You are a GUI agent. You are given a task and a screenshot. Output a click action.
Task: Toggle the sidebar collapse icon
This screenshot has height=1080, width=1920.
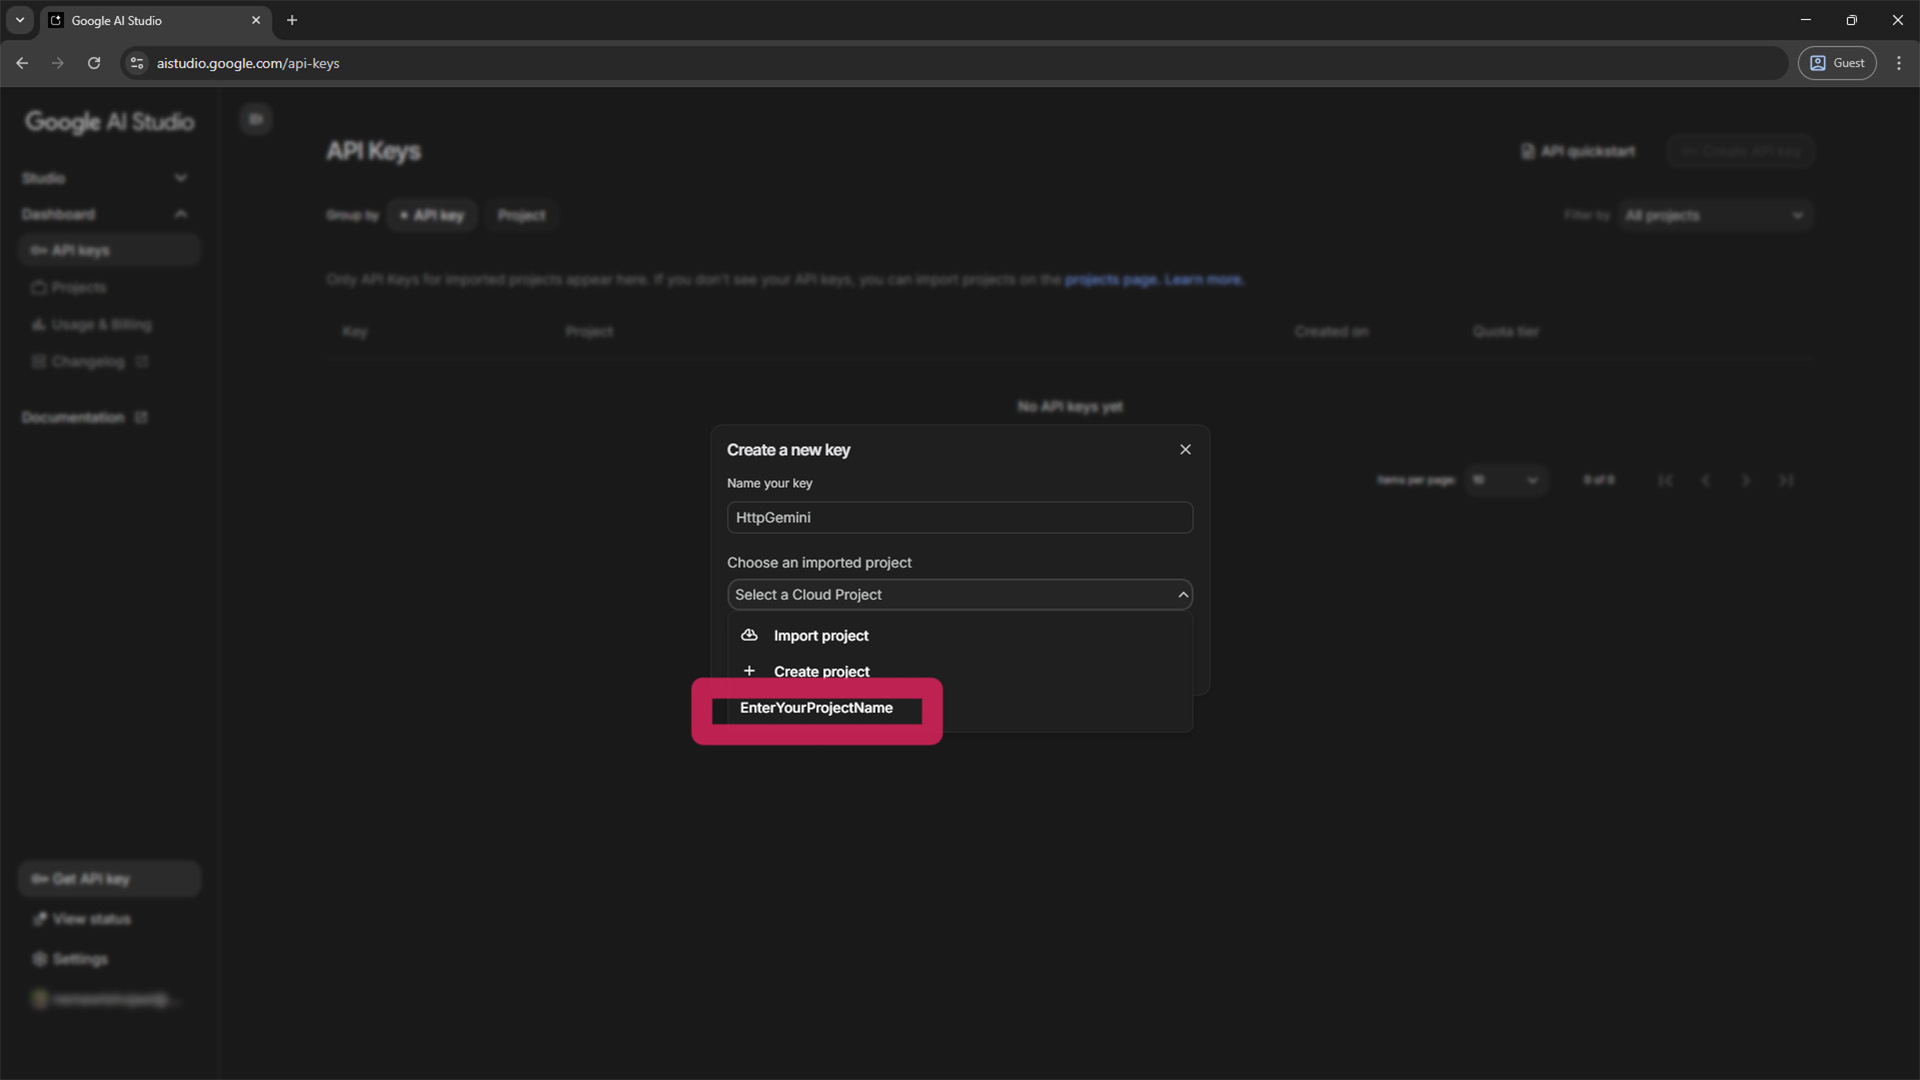click(256, 119)
